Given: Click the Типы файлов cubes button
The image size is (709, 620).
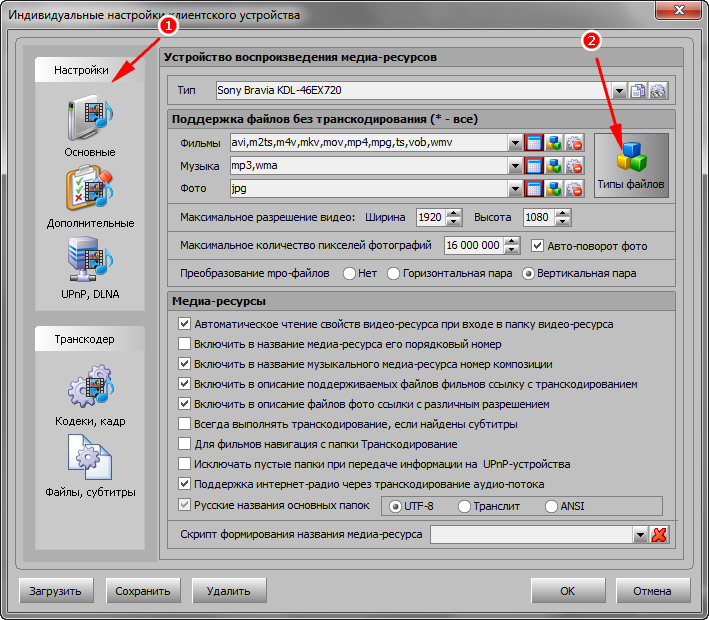Looking at the screenshot, I should (630, 164).
